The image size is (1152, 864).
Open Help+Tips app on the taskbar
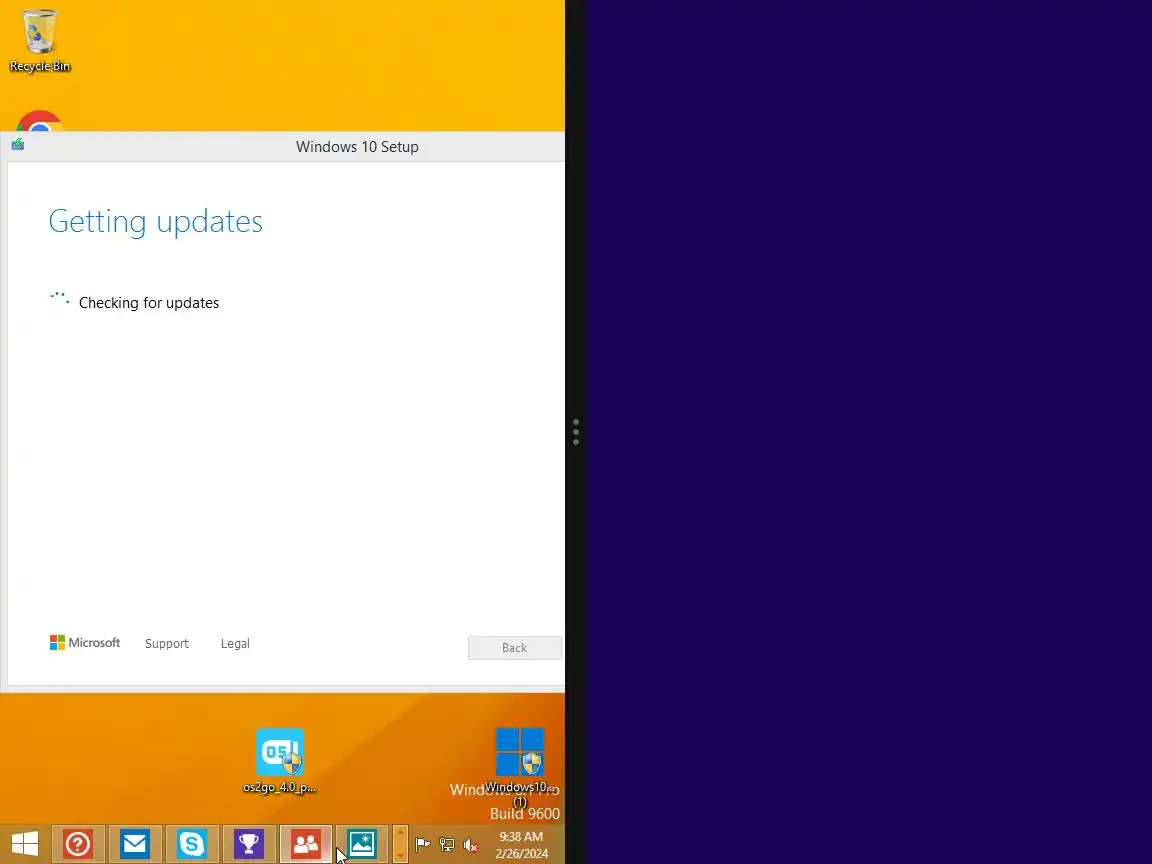tap(78, 844)
